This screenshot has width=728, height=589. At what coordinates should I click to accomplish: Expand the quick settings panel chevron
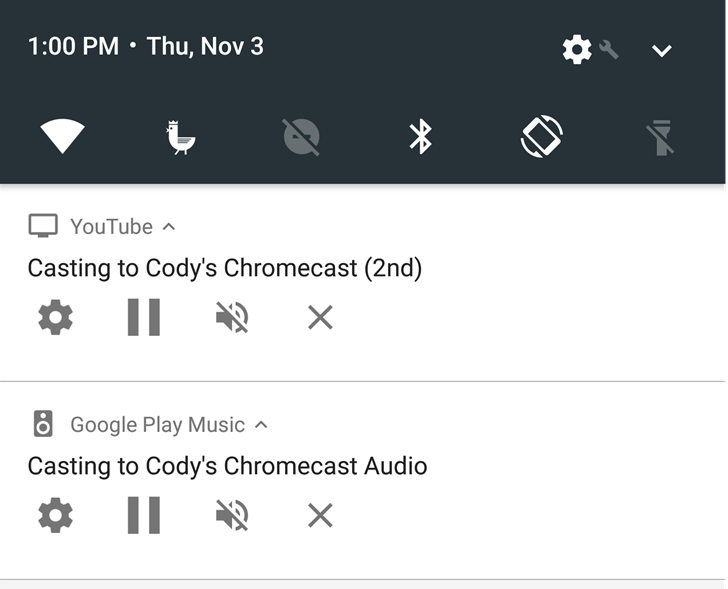click(x=661, y=50)
